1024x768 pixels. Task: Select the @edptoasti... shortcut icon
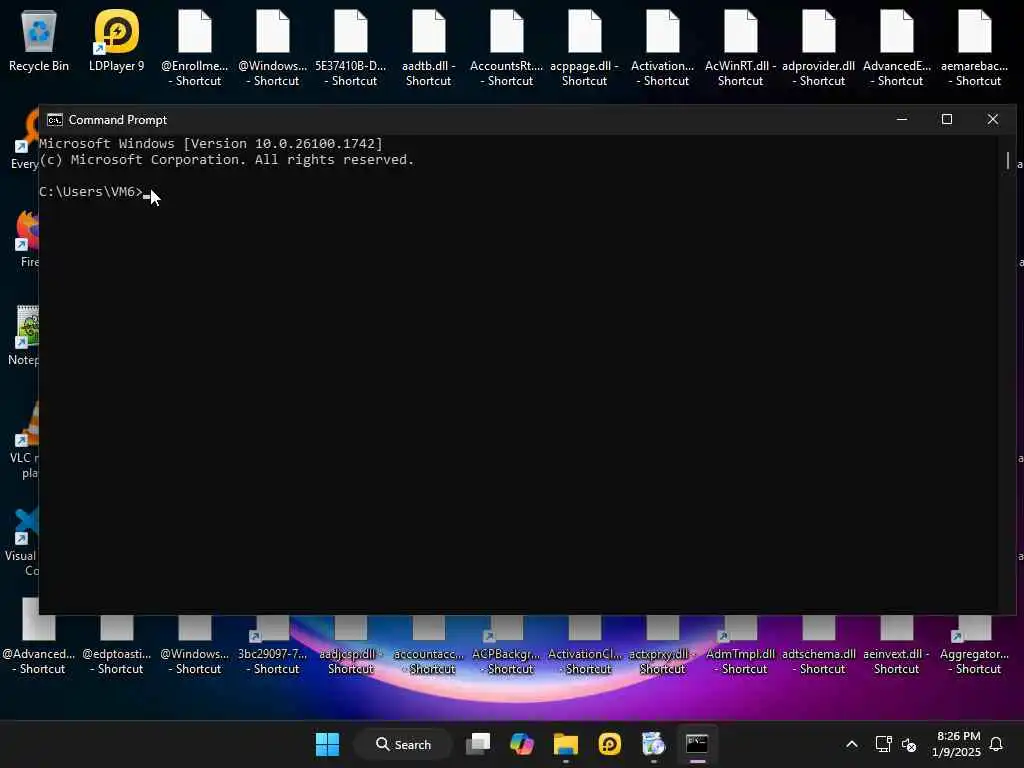click(116, 645)
